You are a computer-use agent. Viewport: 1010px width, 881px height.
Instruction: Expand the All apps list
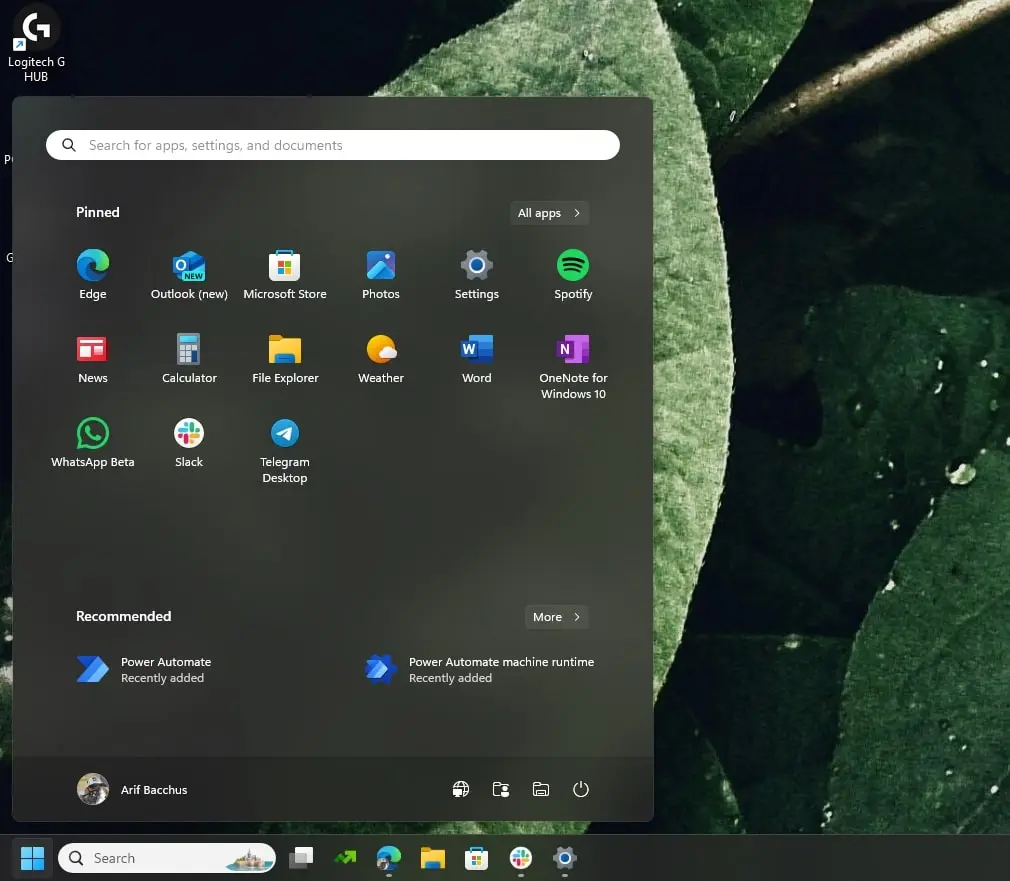(x=548, y=213)
